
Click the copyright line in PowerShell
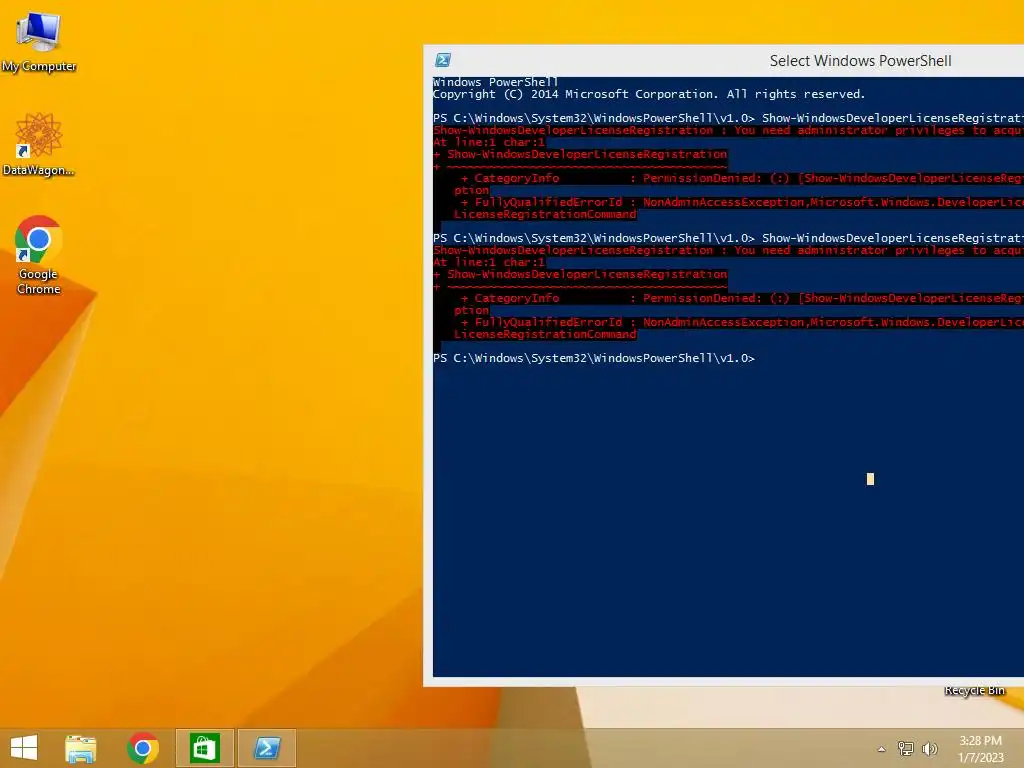649,94
